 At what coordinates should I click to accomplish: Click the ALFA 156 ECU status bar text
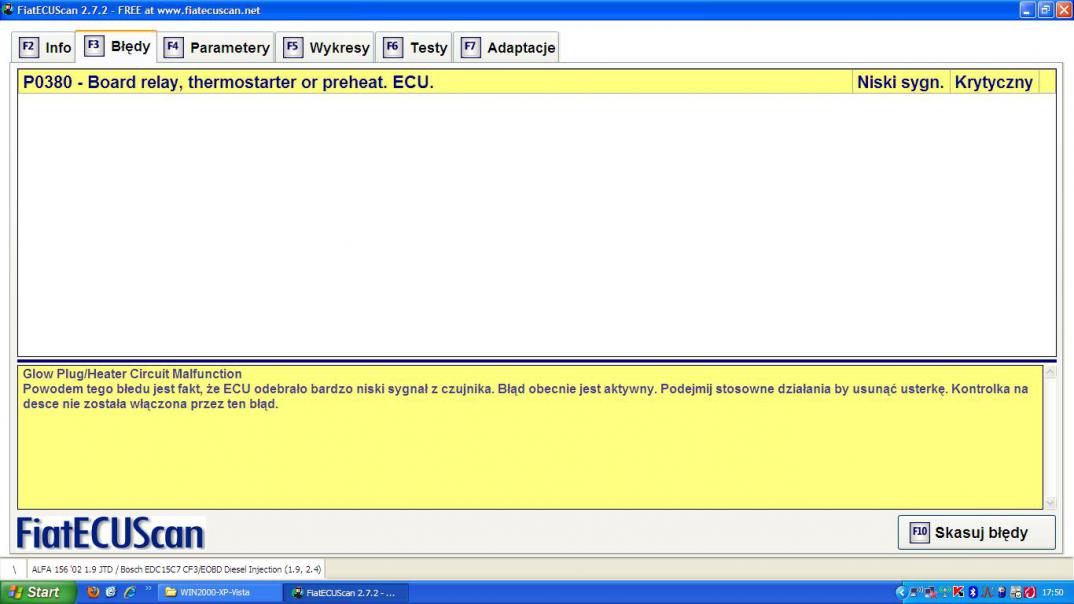[176, 569]
